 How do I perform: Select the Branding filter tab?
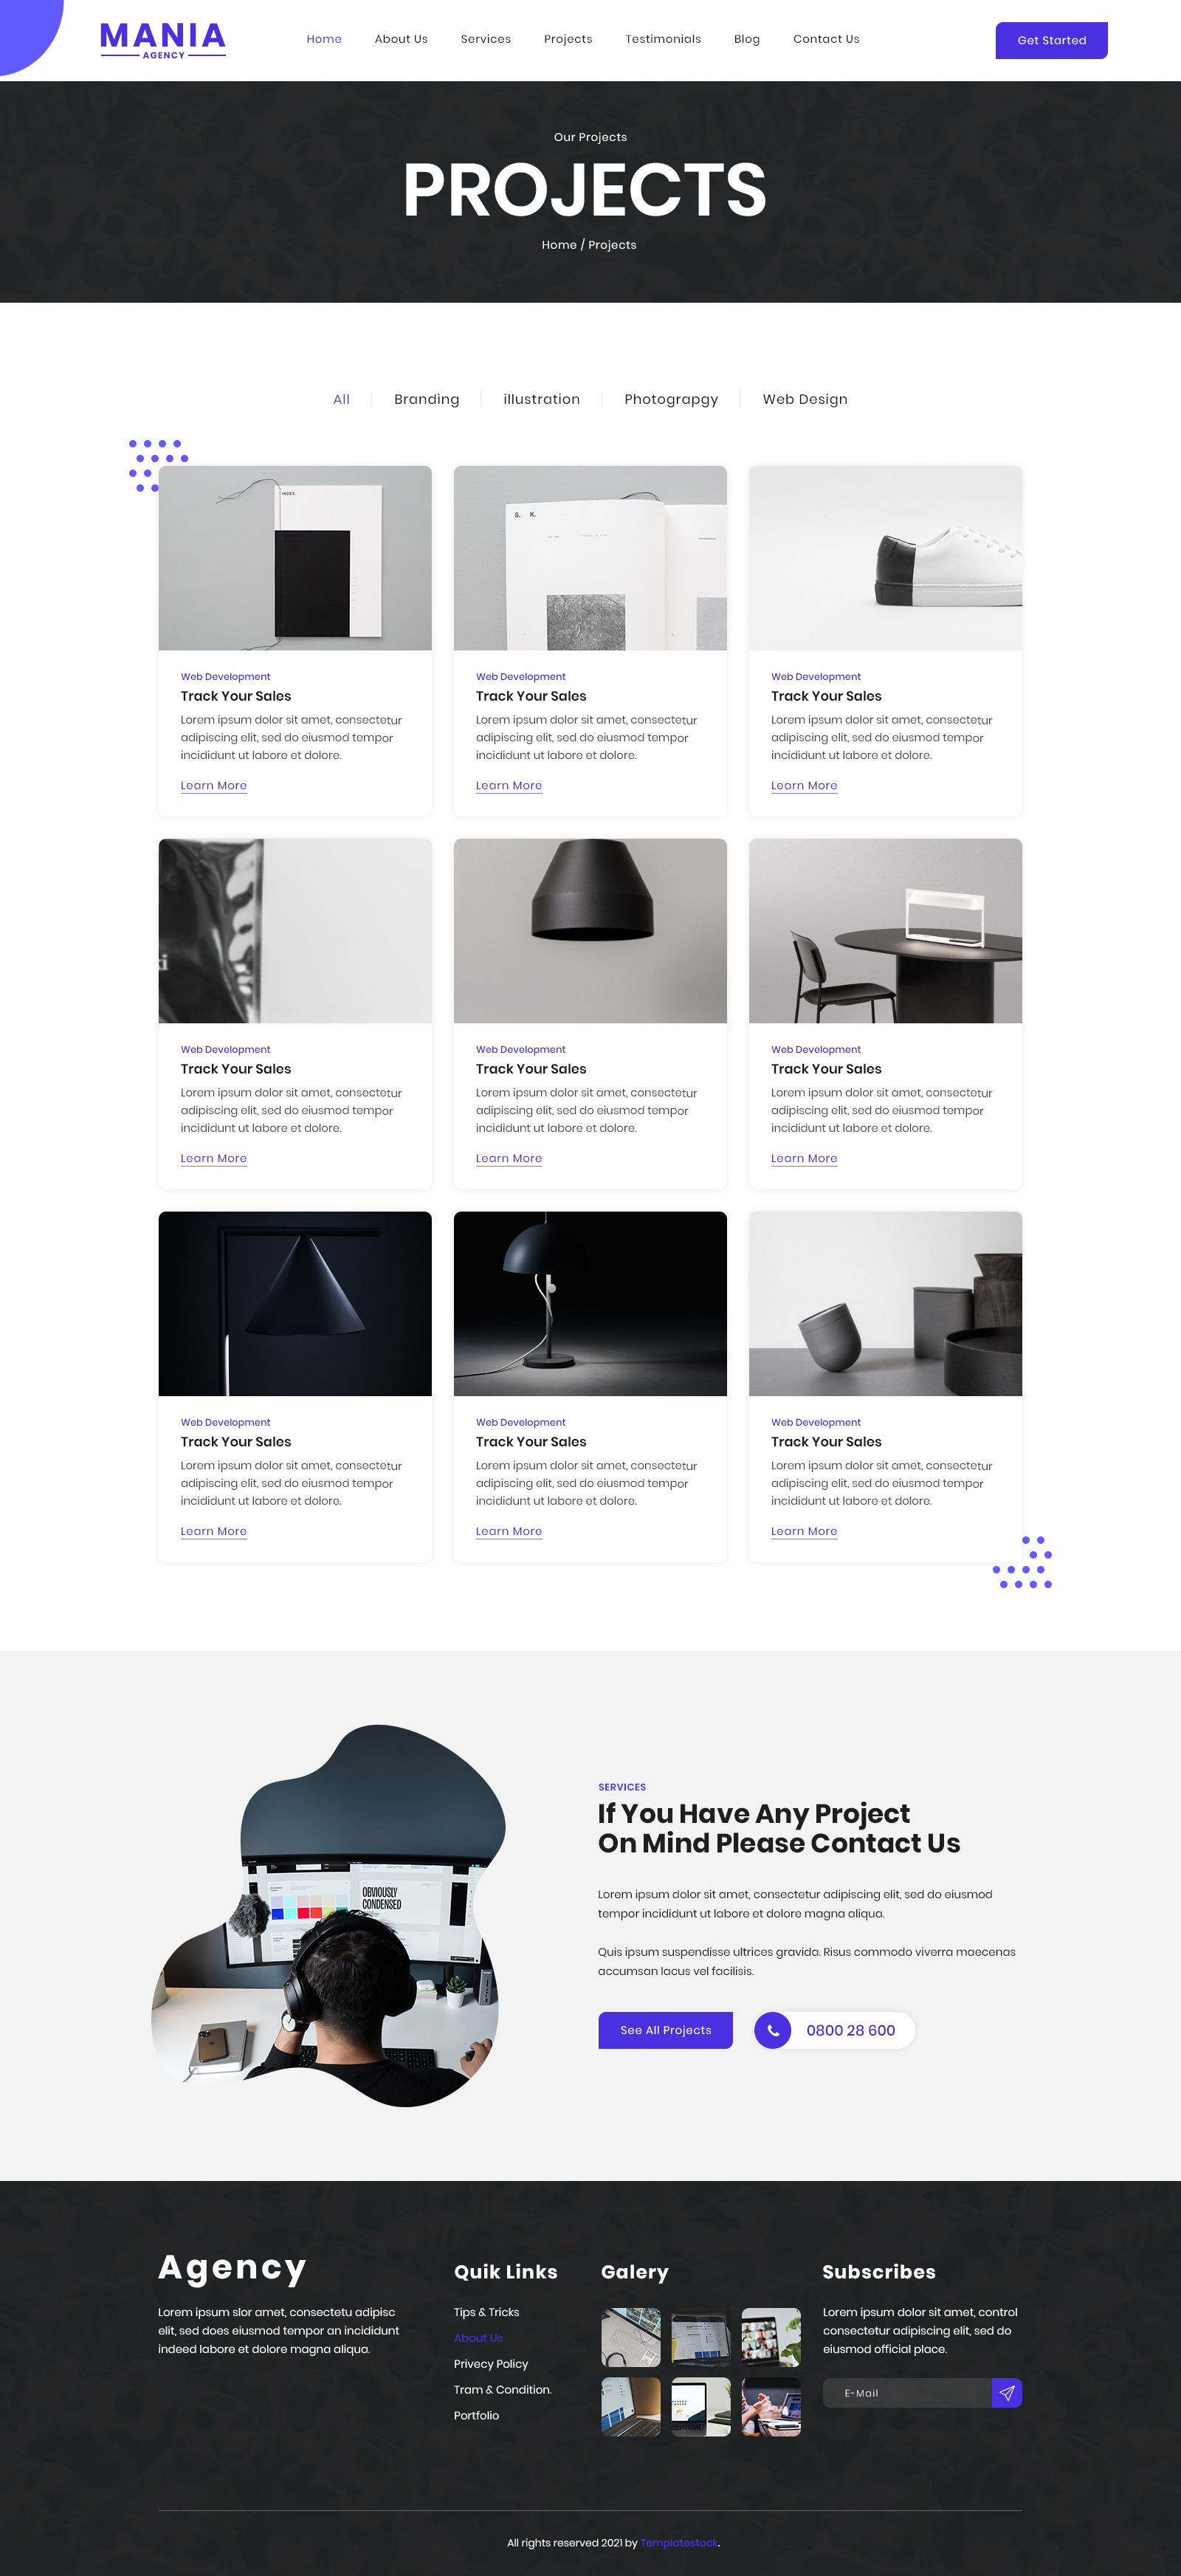[427, 399]
